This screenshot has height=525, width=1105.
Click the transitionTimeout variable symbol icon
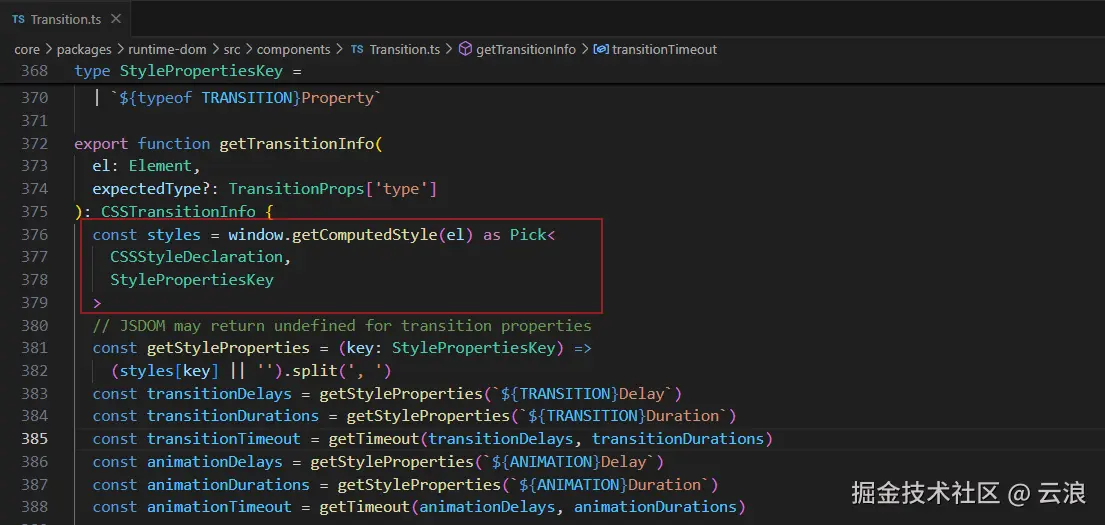coord(601,49)
